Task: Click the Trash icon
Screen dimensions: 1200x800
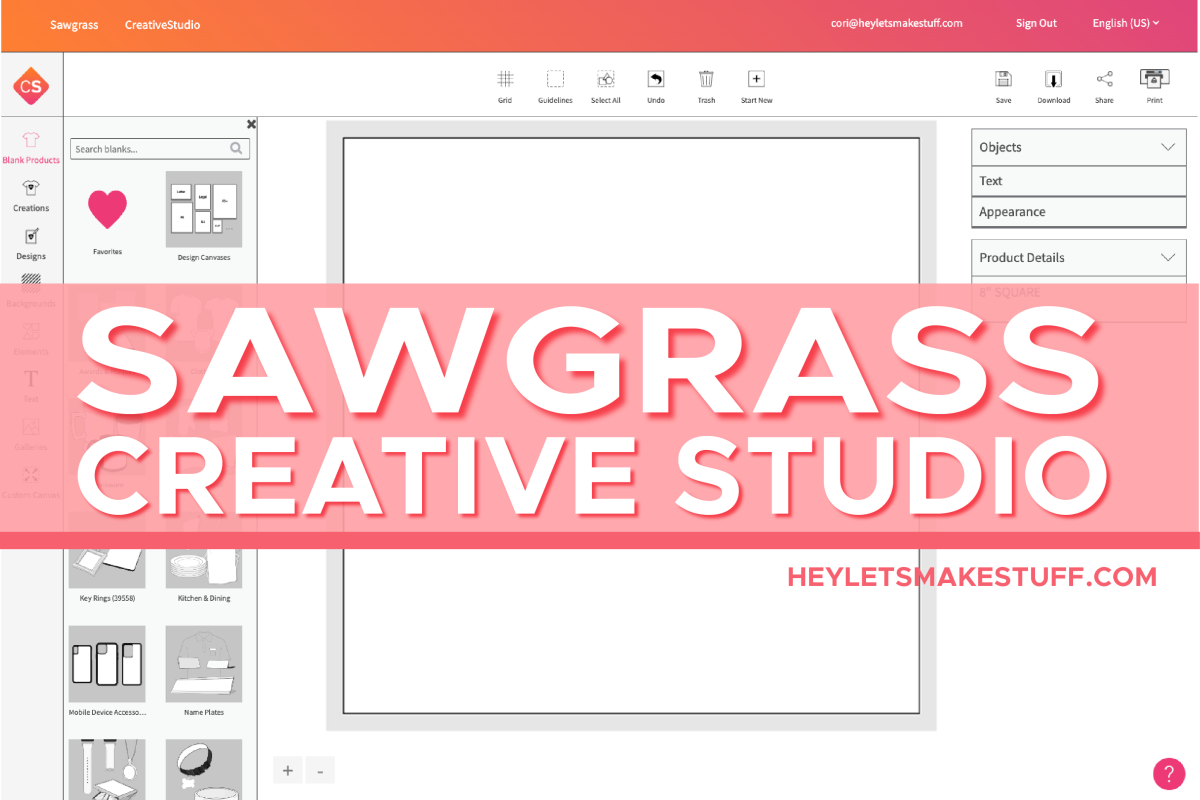Action: pyautogui.click(x=706, y=86)
